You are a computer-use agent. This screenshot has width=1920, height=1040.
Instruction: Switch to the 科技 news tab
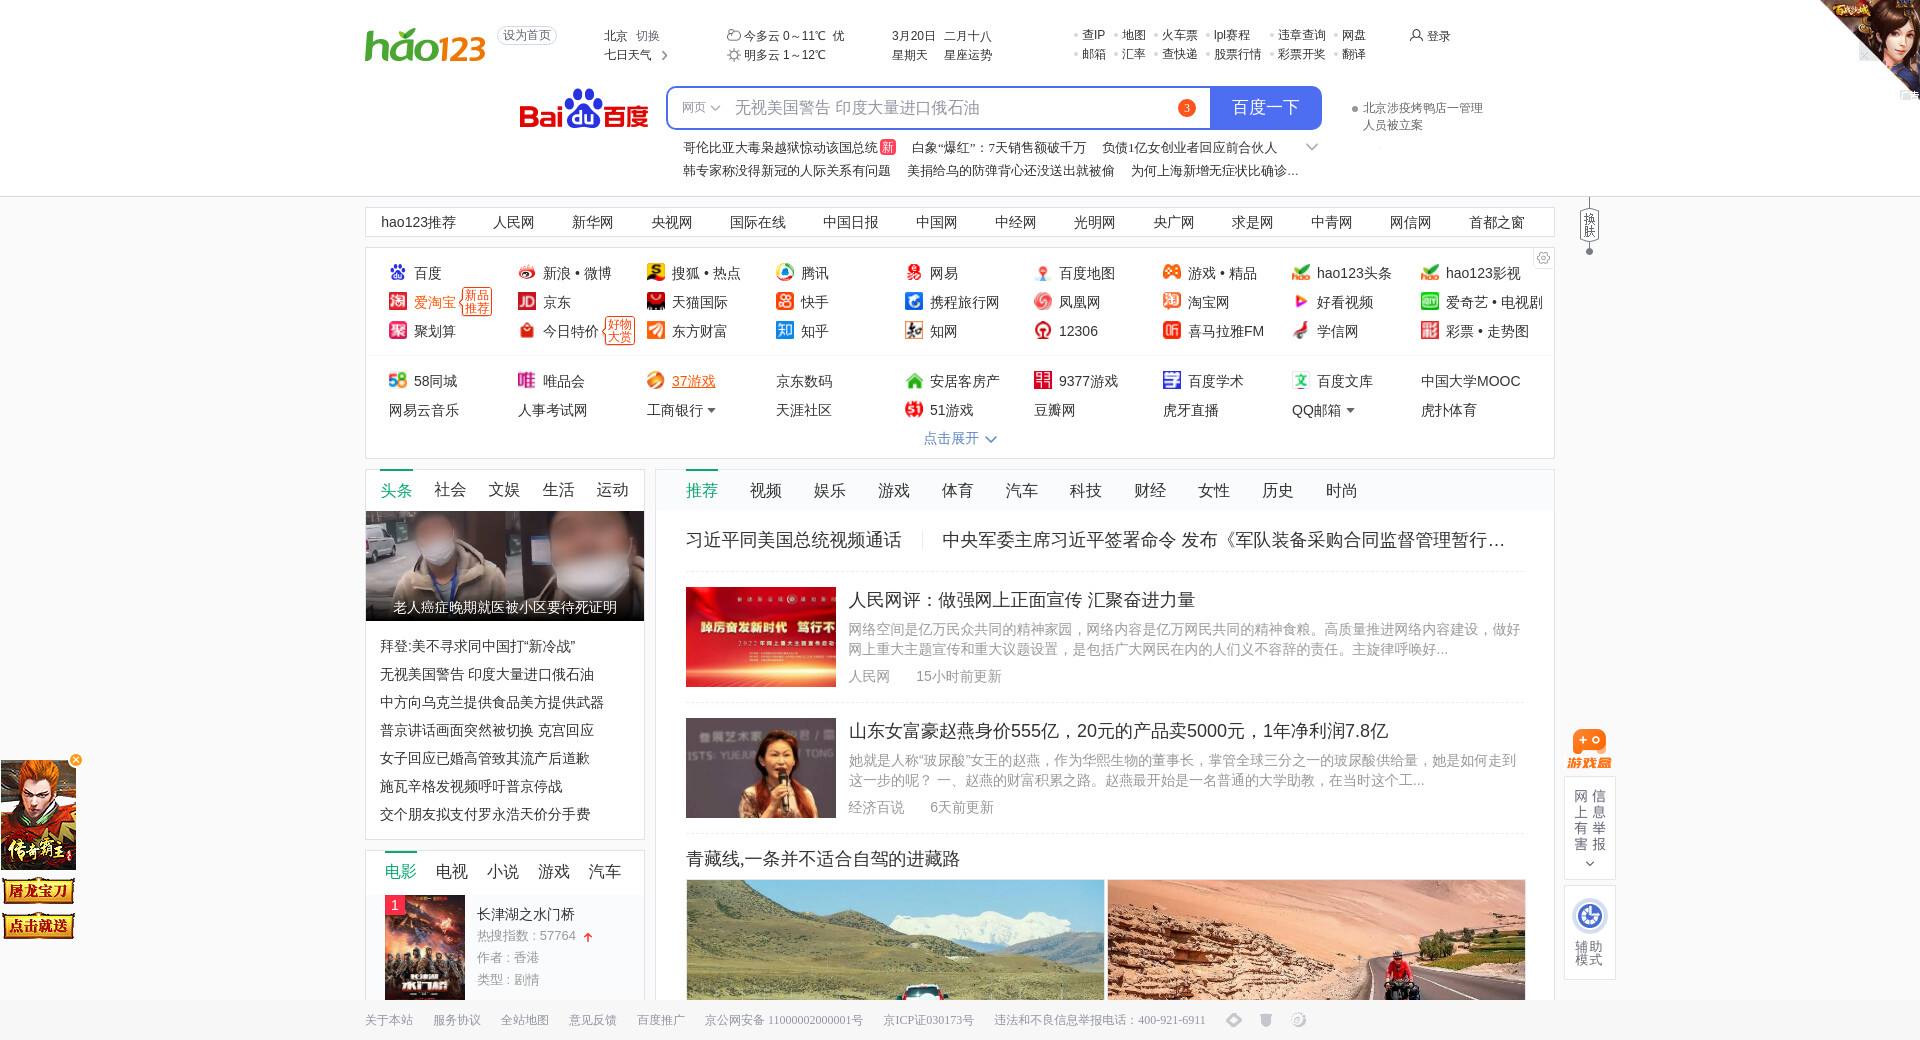(x=1085, y=491)
